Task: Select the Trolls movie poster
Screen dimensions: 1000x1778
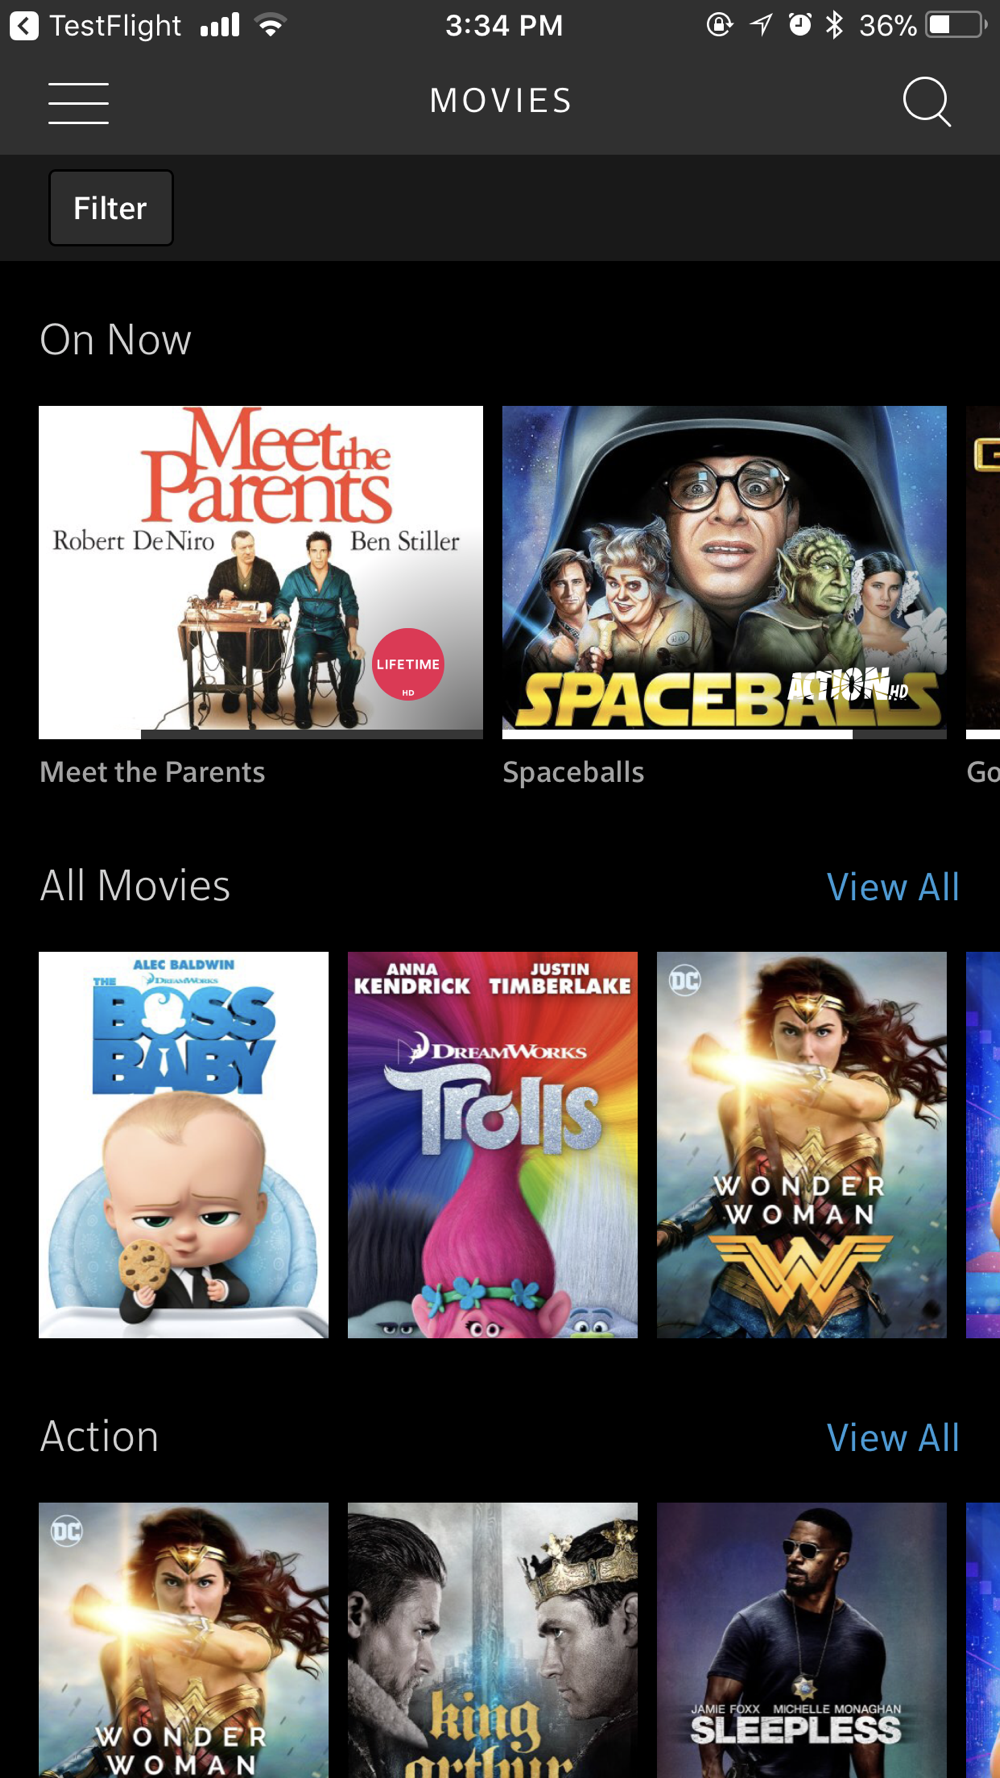Action: (493, 1145)
